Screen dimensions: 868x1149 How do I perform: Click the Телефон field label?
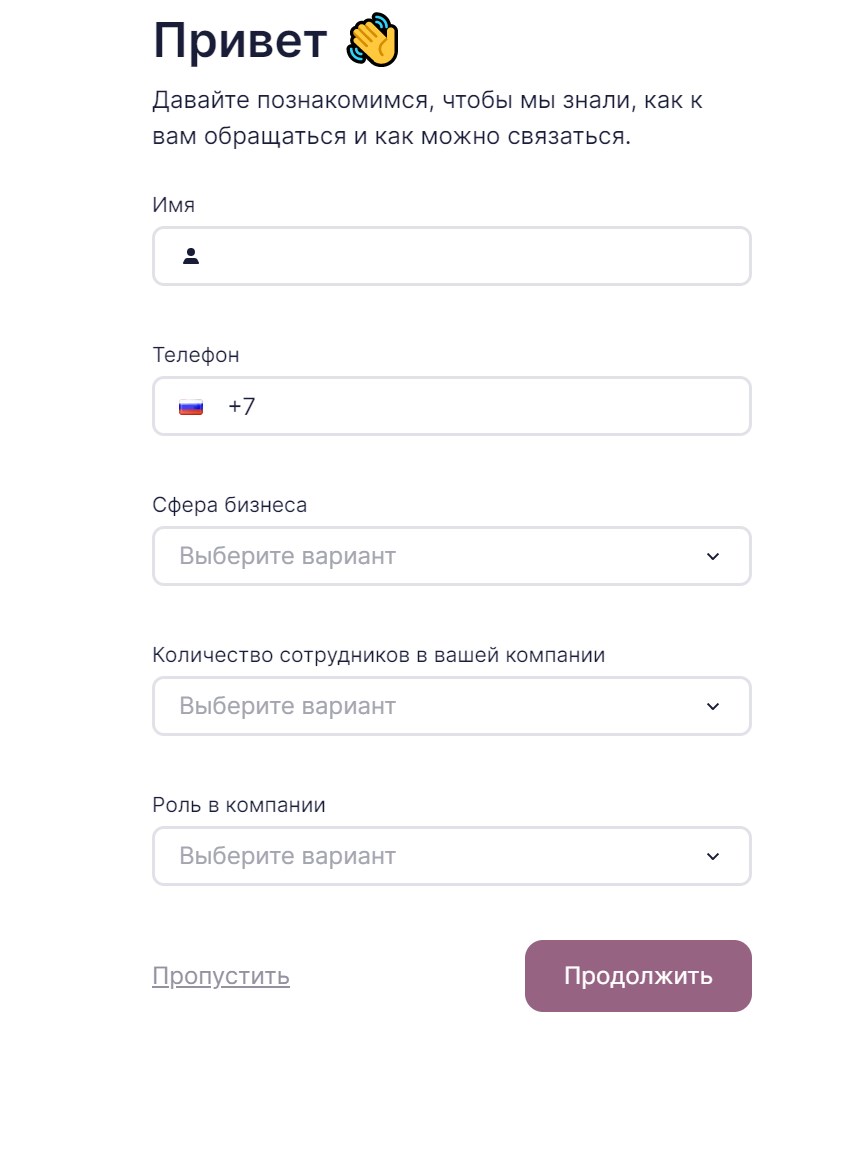196,355
